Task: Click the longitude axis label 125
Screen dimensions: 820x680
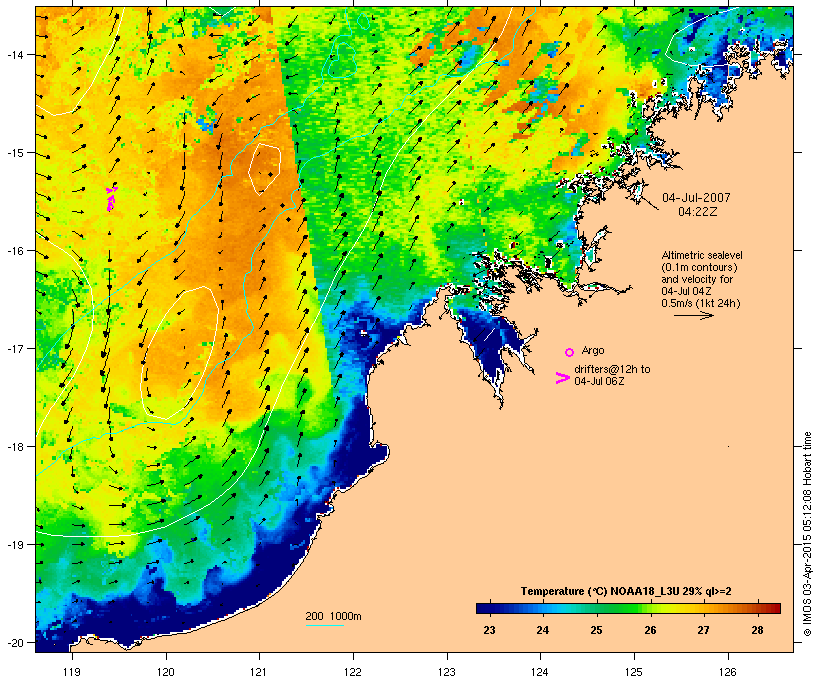Action: [x=634, y=672]
